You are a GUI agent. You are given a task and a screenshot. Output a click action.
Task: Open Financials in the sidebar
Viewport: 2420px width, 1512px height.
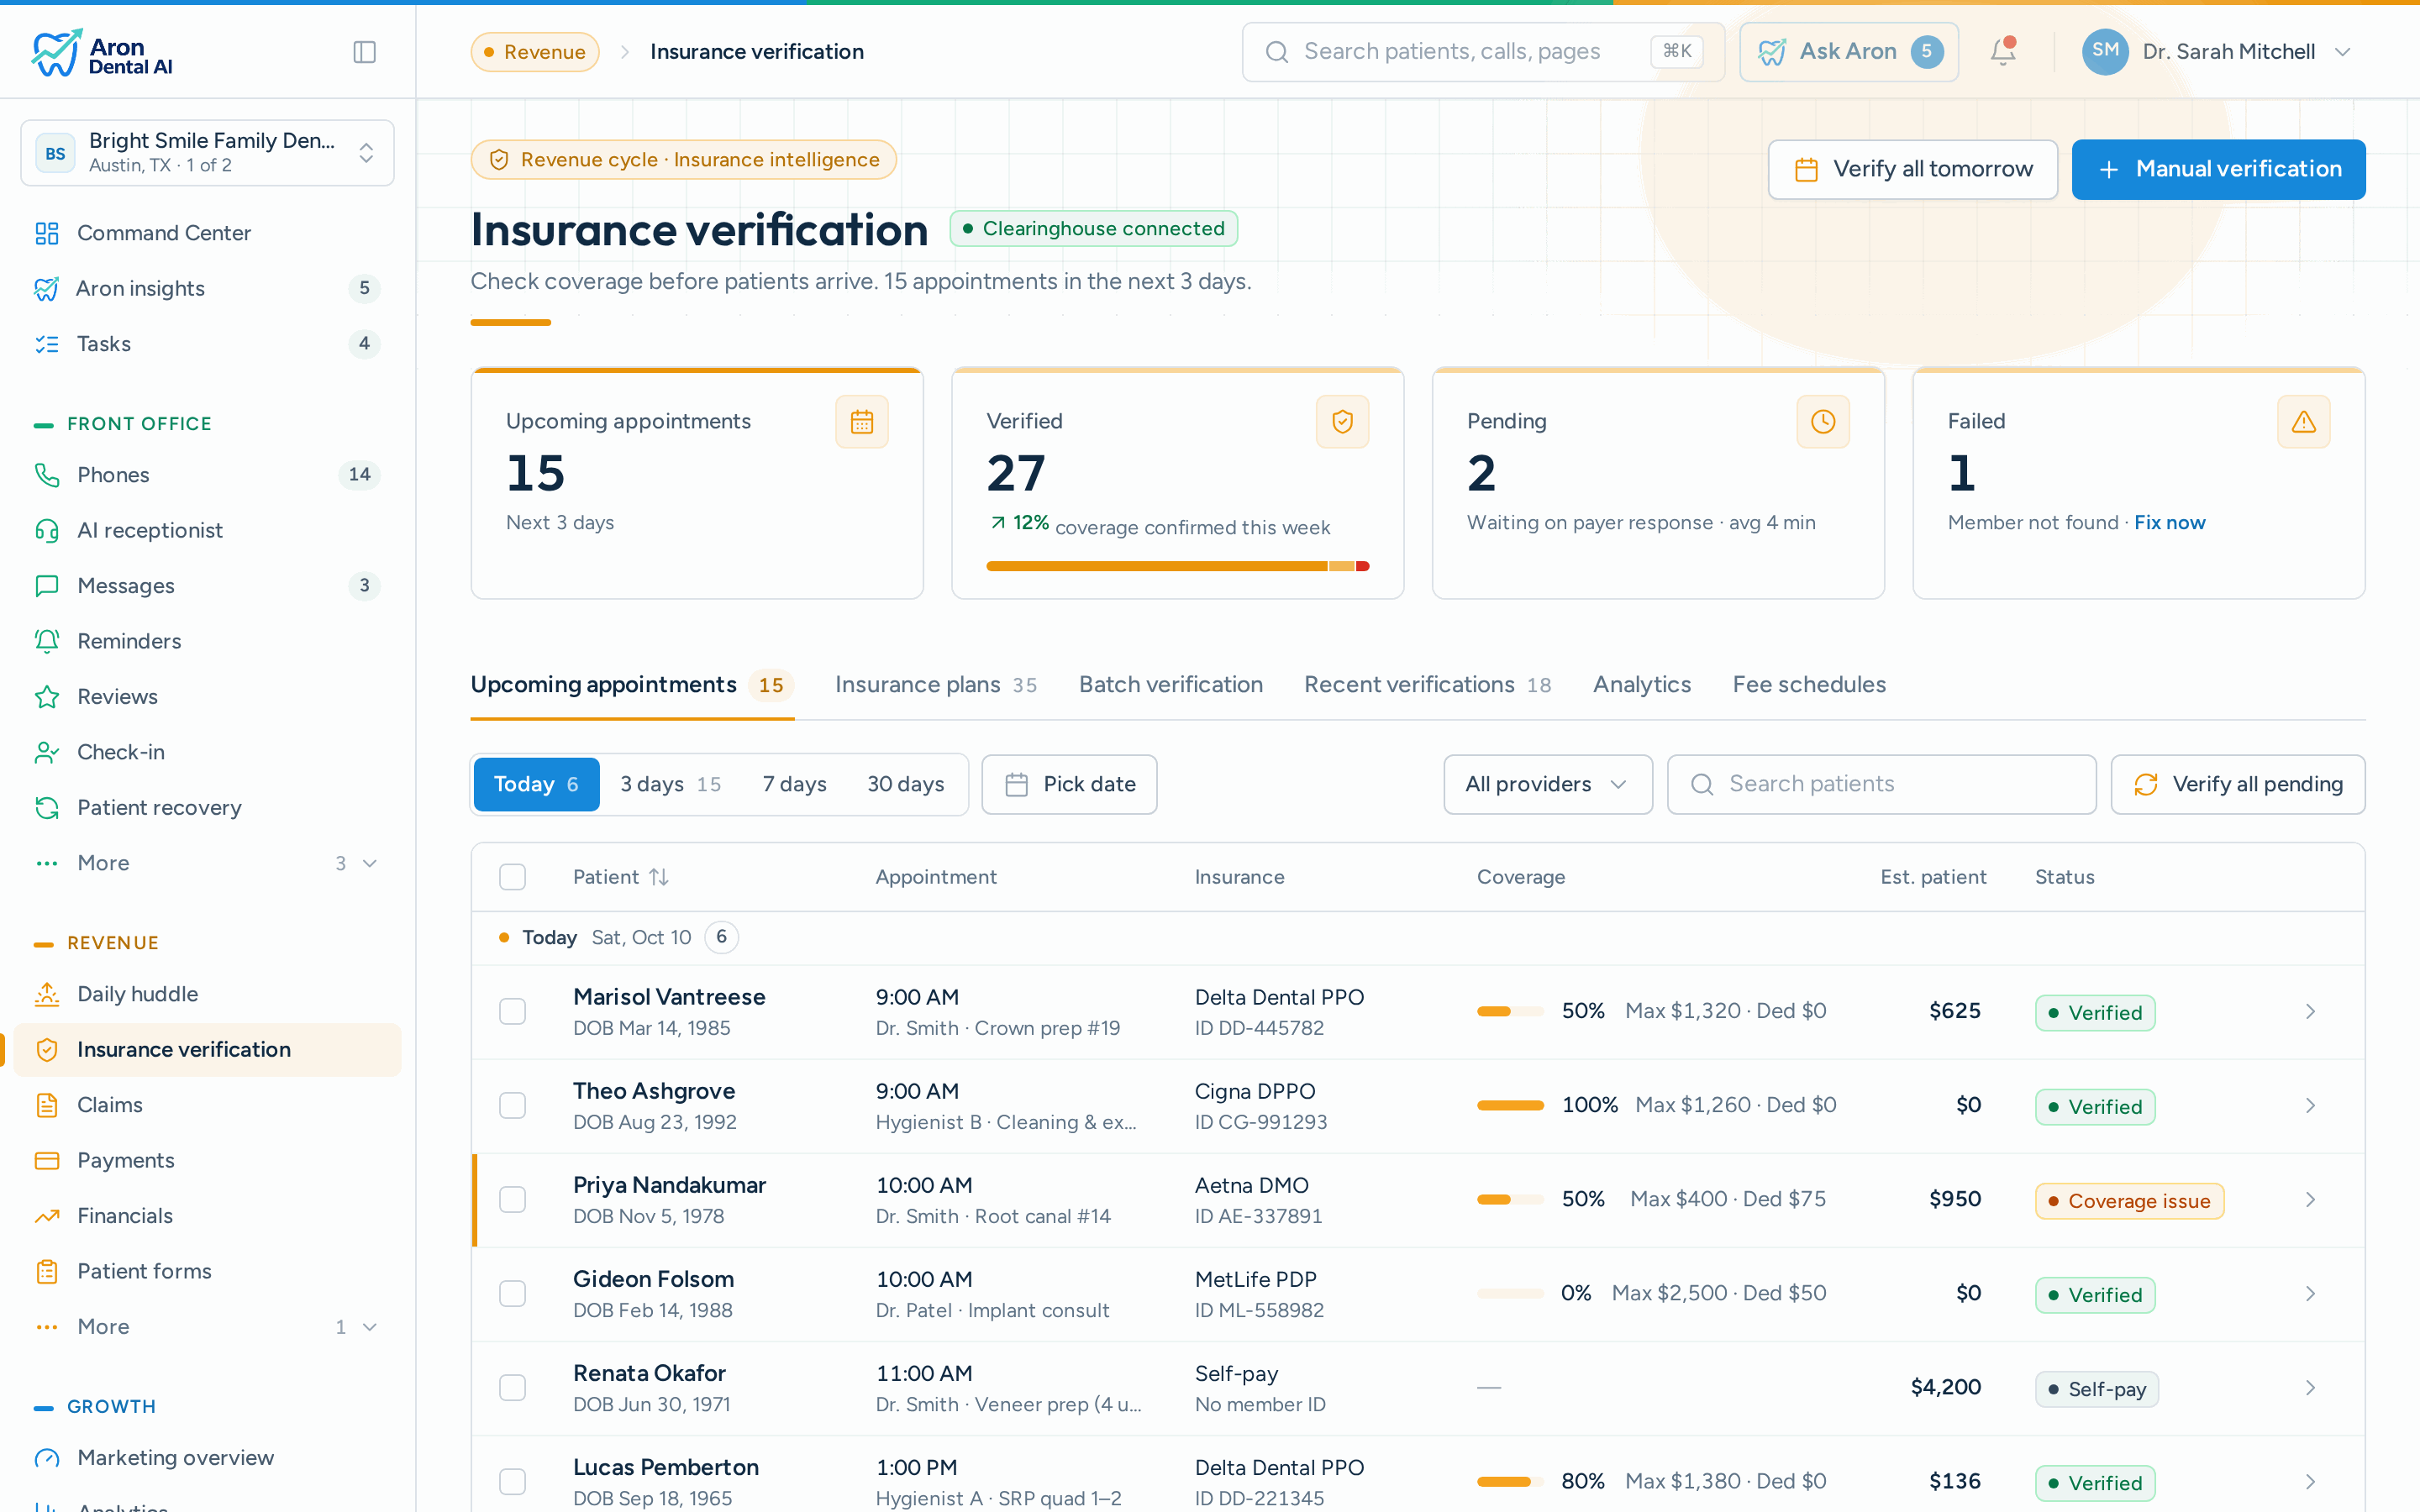(x=208, y=1216)
